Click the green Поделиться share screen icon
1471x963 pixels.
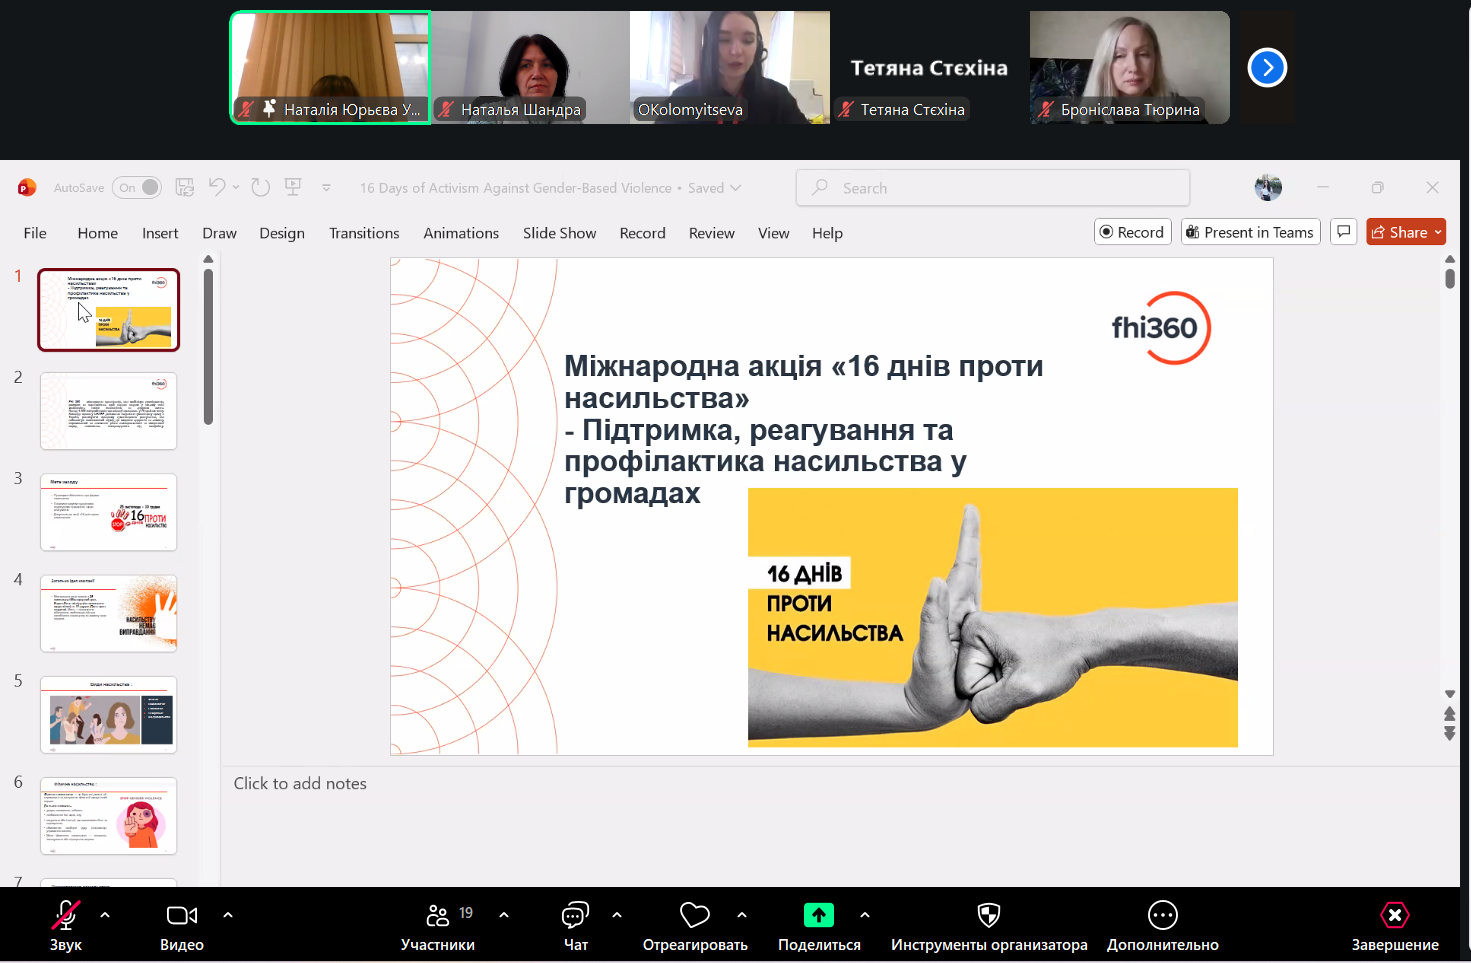coord(818,916)
